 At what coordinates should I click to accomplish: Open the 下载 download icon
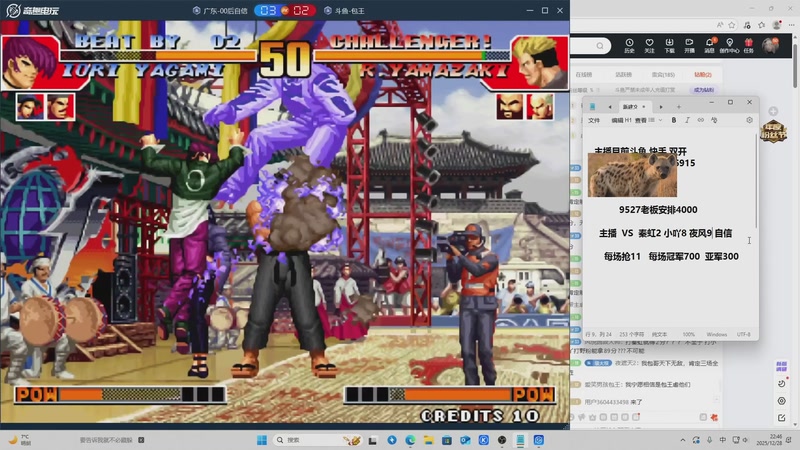tap(669, 45)
